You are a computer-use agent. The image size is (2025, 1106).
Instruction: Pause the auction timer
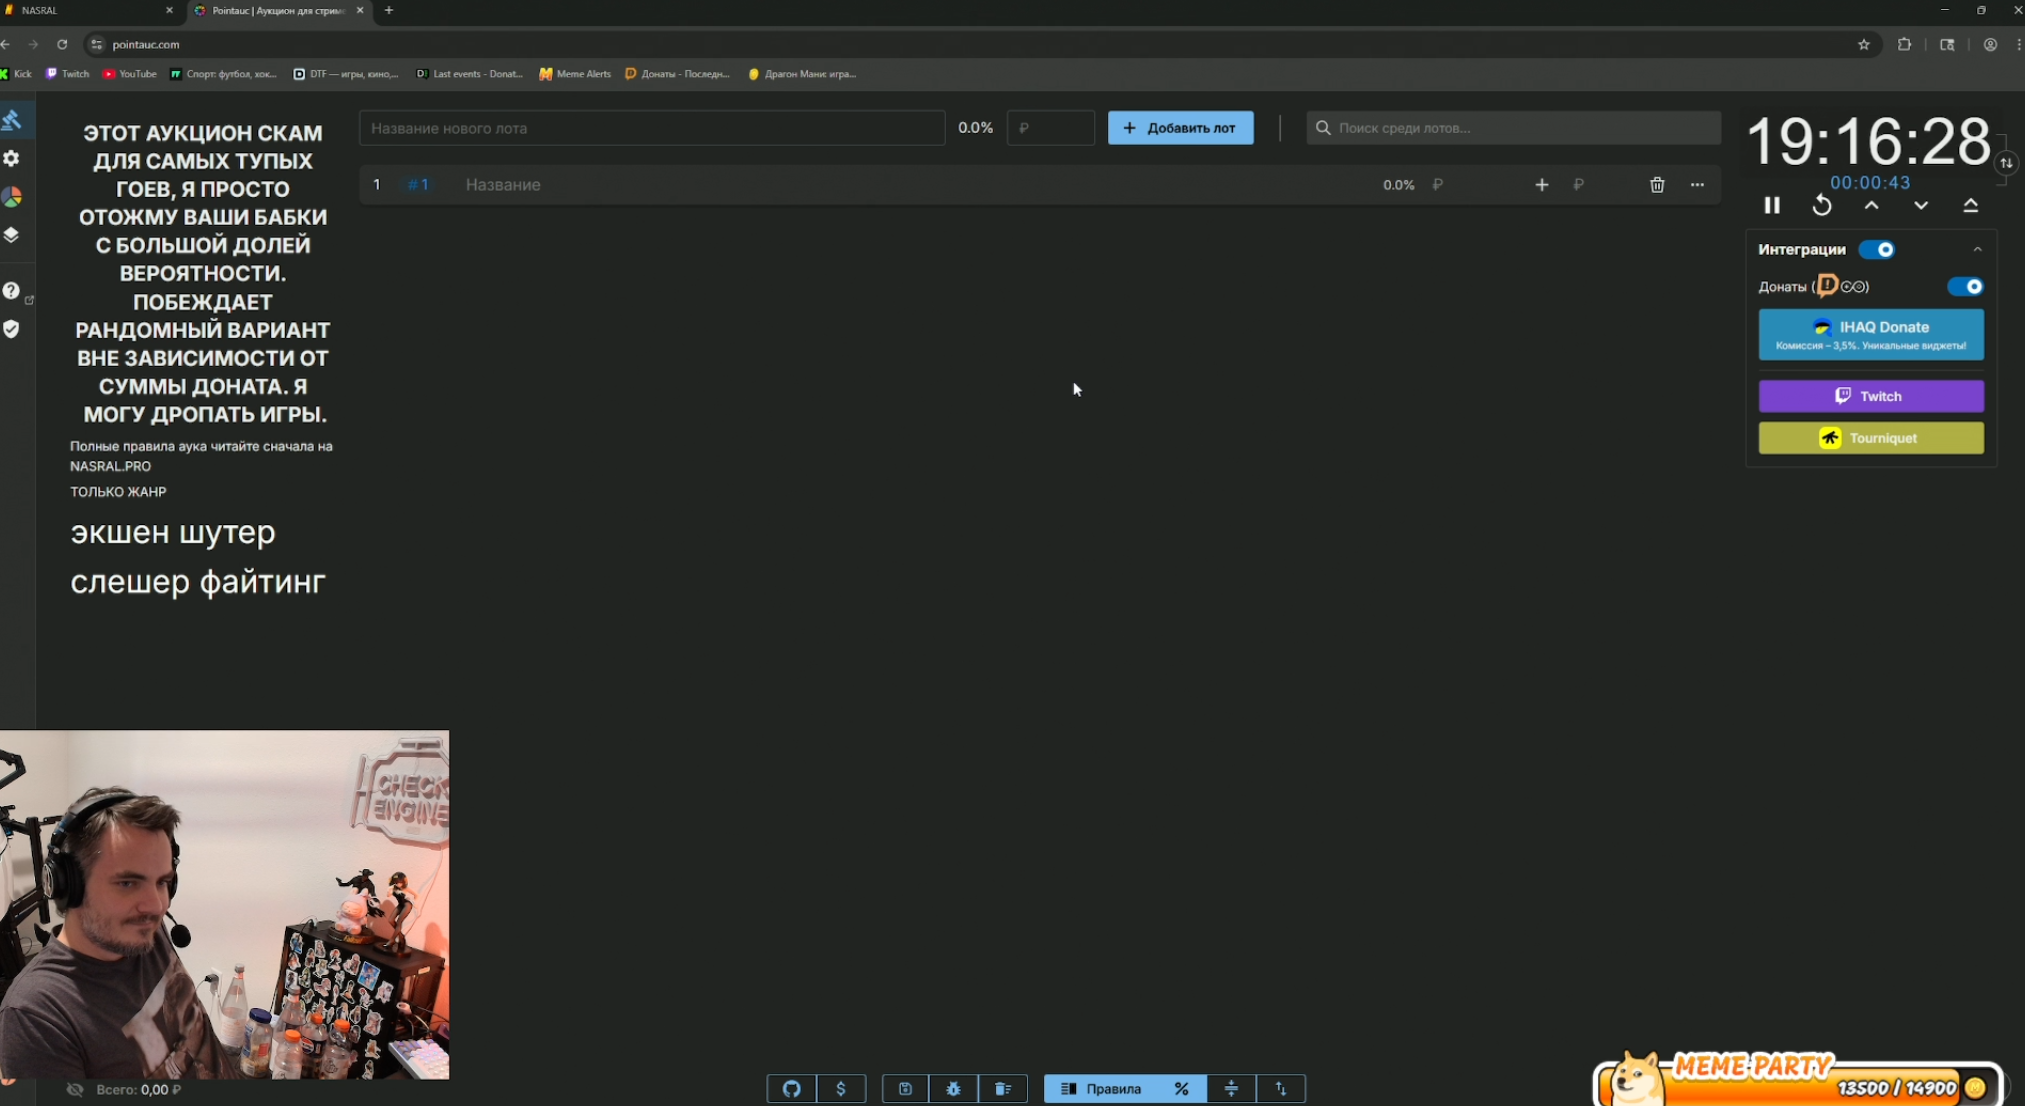[x=1772, y=205]
